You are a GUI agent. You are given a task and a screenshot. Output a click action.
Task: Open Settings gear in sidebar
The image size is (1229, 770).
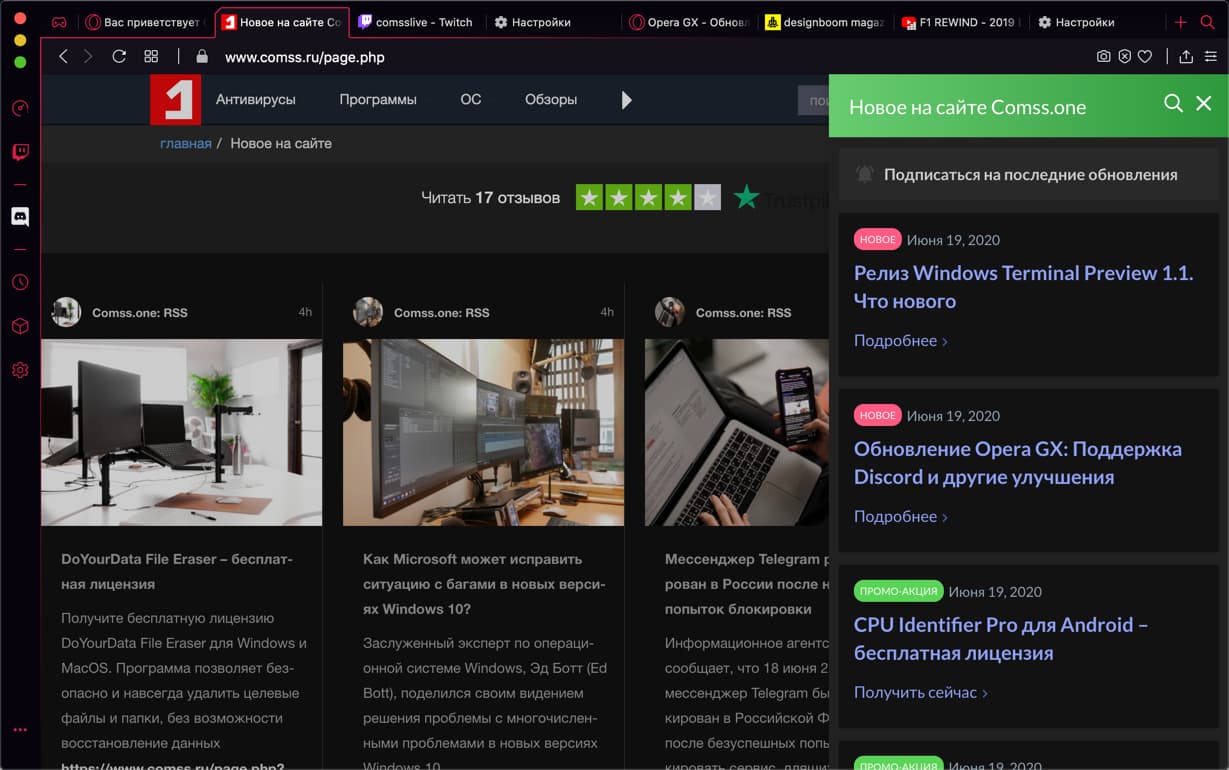(x=20, y=370)
